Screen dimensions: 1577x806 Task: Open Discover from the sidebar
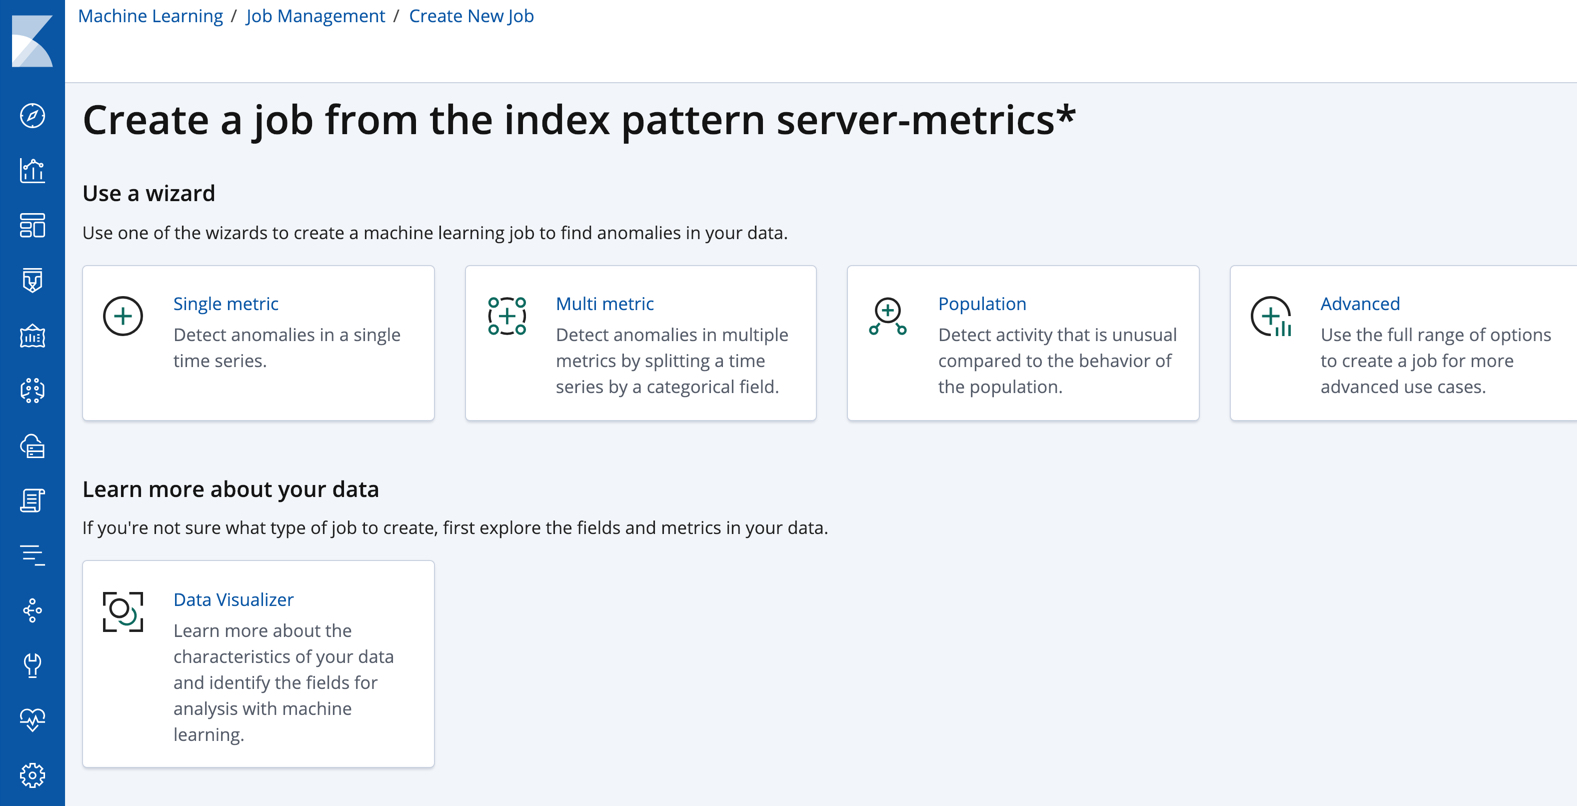click(x=33, y=115)
